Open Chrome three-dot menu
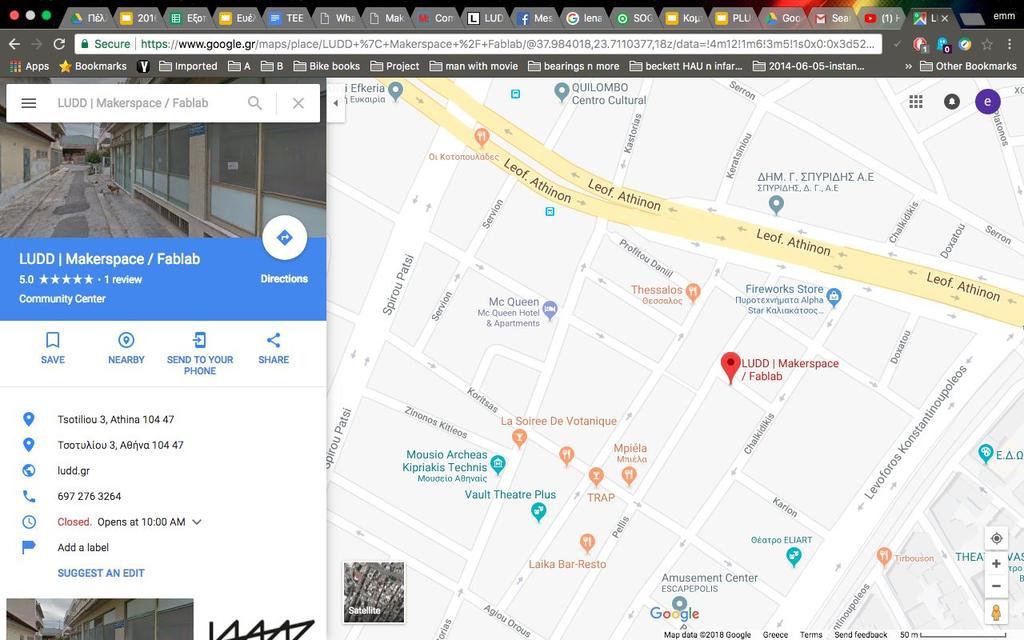Screen dimensions: 1024x640 point(1010,44)
